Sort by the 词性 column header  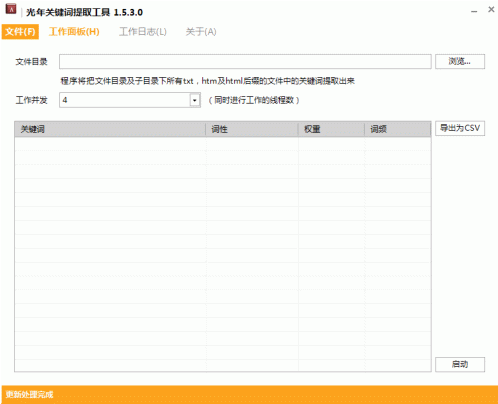(252, 129)
